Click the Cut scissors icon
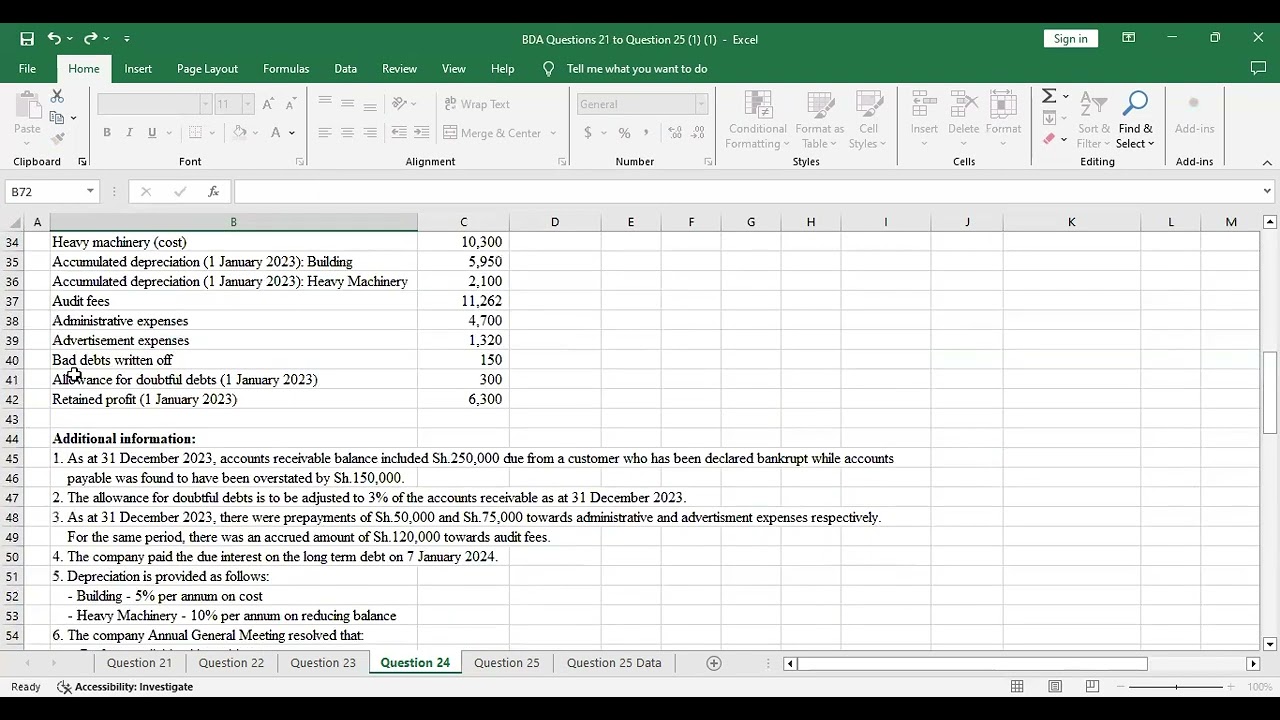Screen dimensions: 1280x720 (57, 96)
